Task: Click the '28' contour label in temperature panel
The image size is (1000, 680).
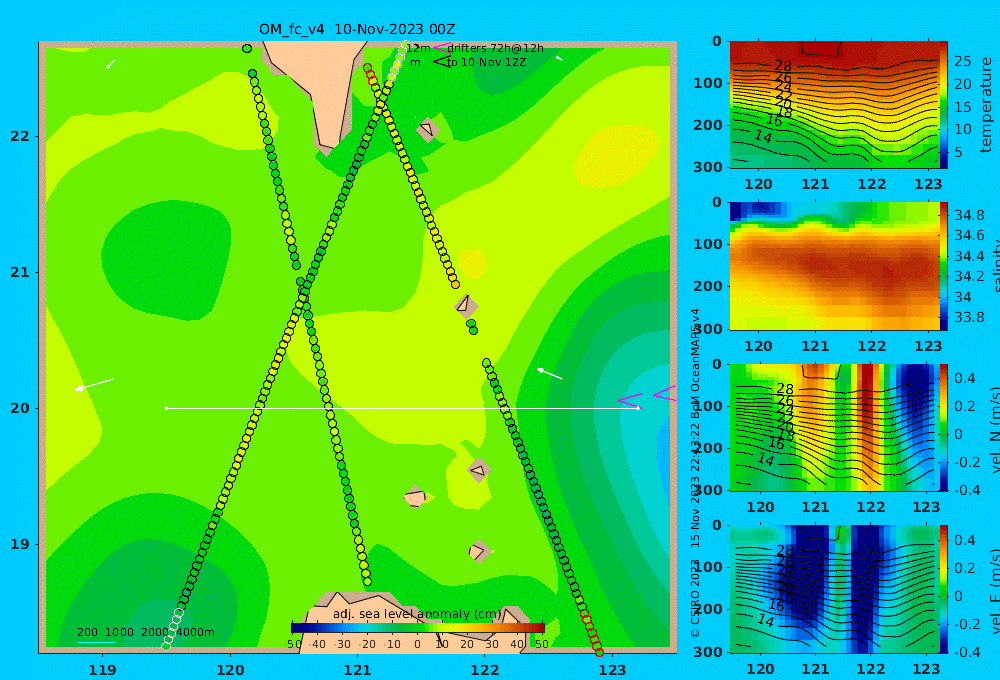Action: [x=783, y=66]
